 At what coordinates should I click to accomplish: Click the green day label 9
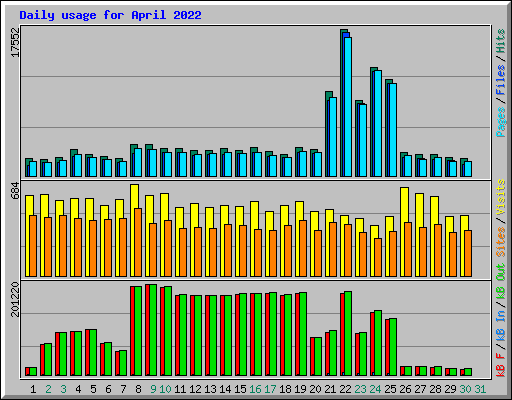pos(153,389)
